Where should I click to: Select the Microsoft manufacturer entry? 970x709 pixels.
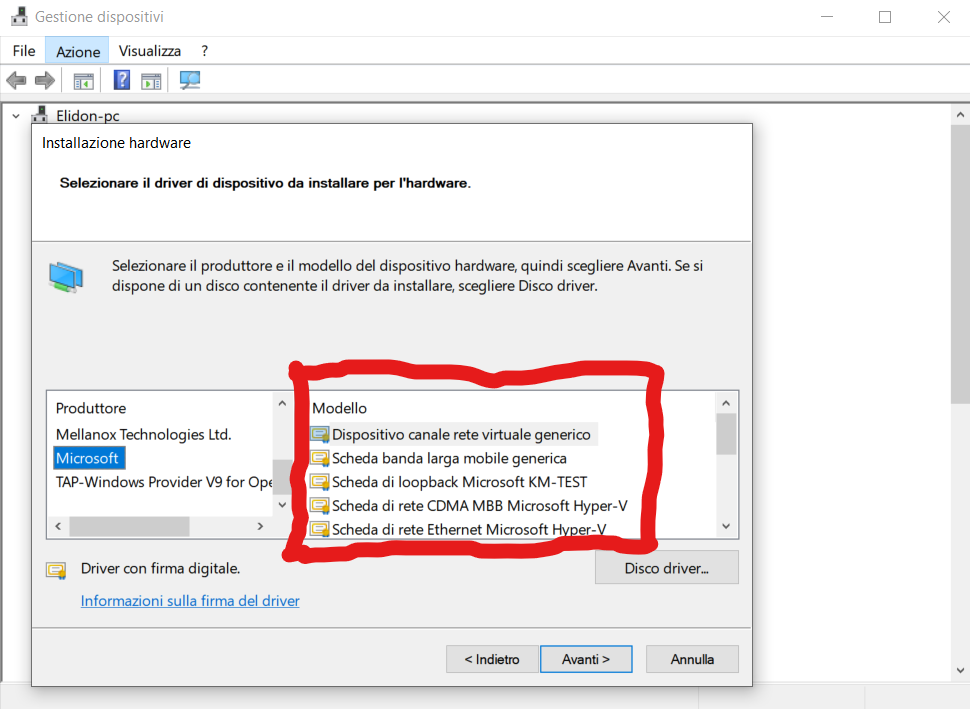(x=88, y=457)
